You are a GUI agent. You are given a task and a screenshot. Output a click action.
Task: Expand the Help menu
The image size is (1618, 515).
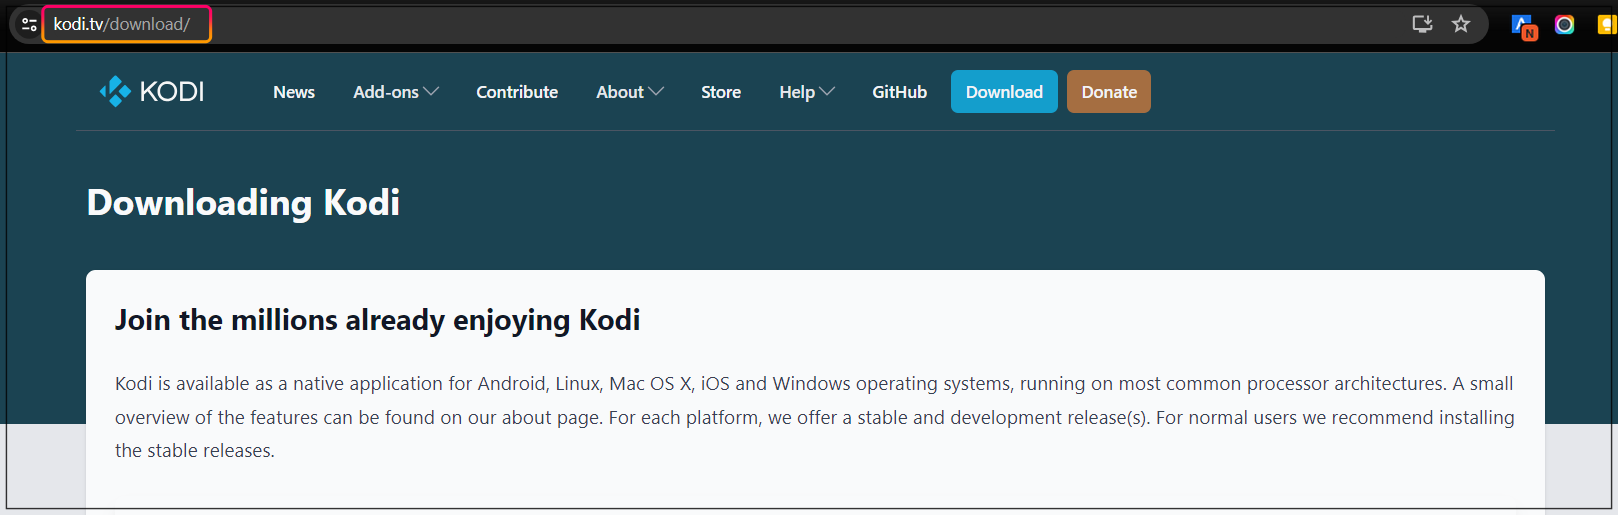pos(807,92)
